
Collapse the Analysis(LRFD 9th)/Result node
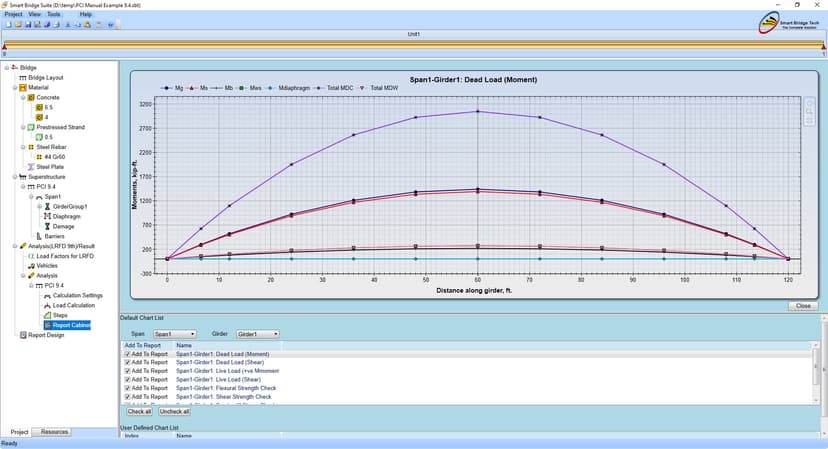click(15, 246)
